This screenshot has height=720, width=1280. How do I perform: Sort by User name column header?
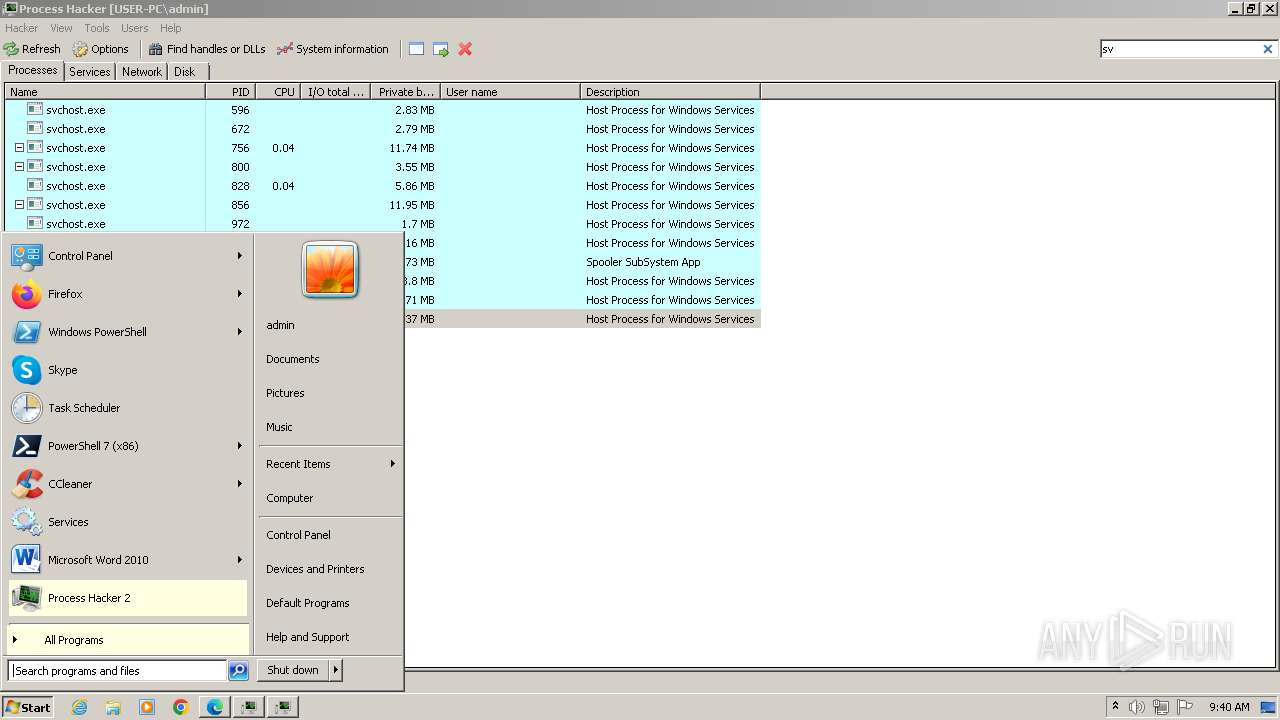click(x=510, y=92)
